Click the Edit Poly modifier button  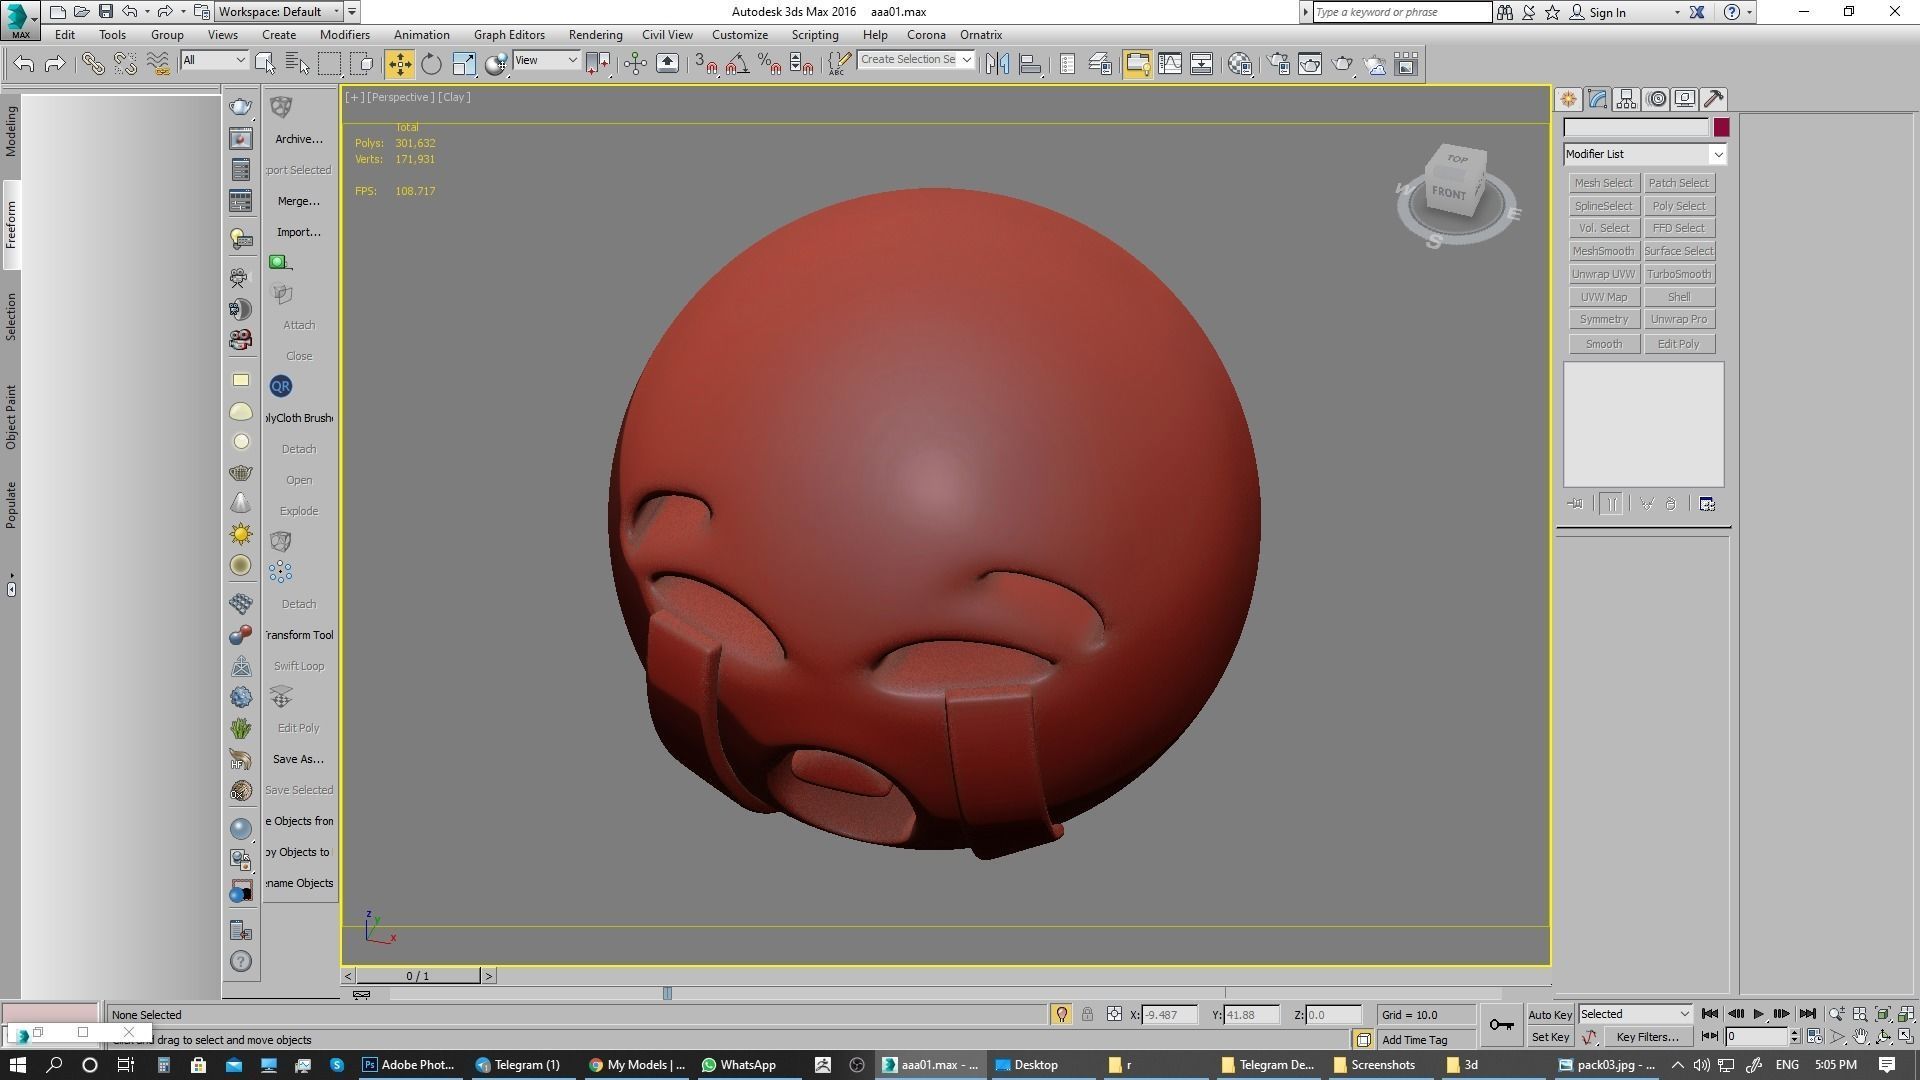pyautogui.click(x=1679, y=344)
